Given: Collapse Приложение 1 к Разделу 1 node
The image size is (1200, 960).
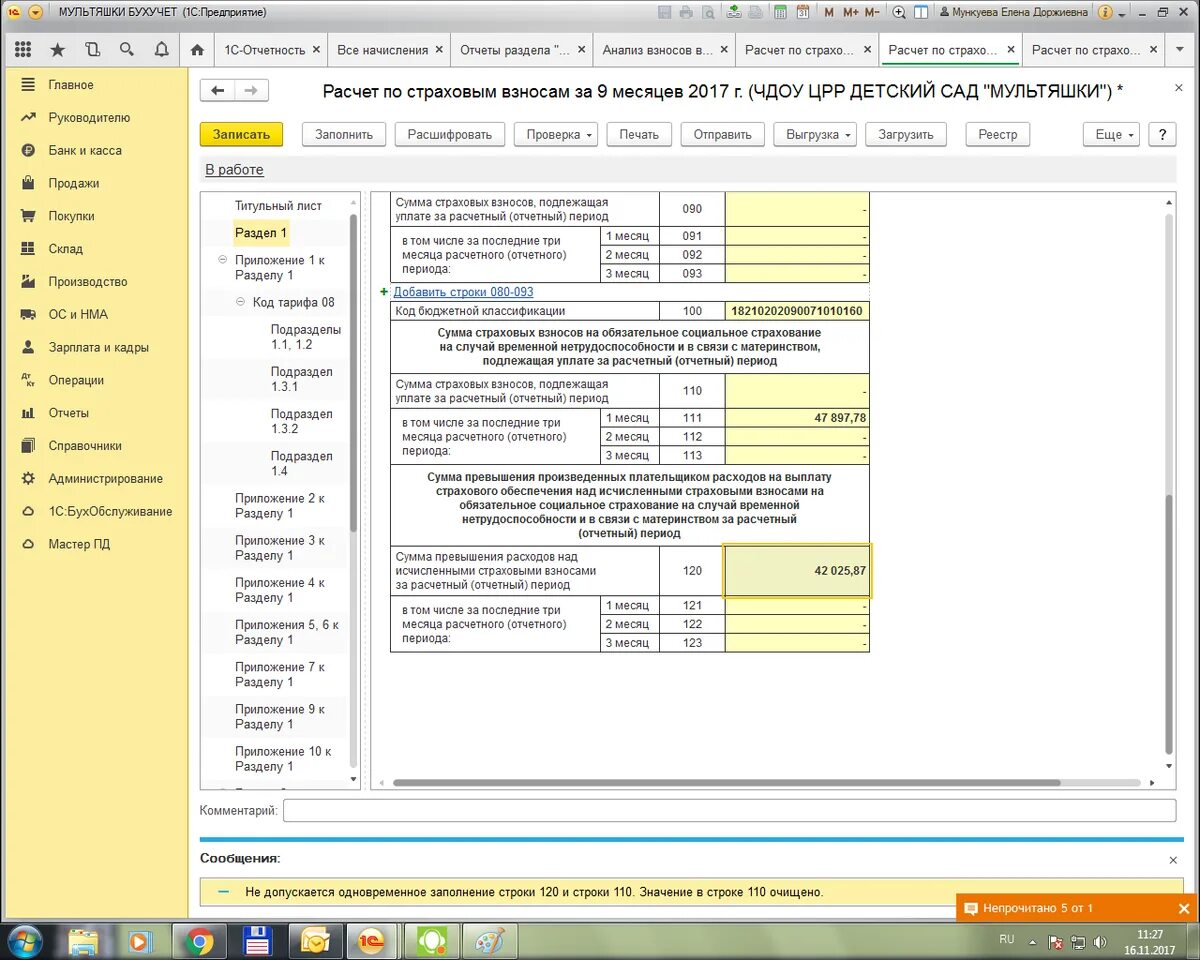Looking at the screenshot, I should click(223, 260).
